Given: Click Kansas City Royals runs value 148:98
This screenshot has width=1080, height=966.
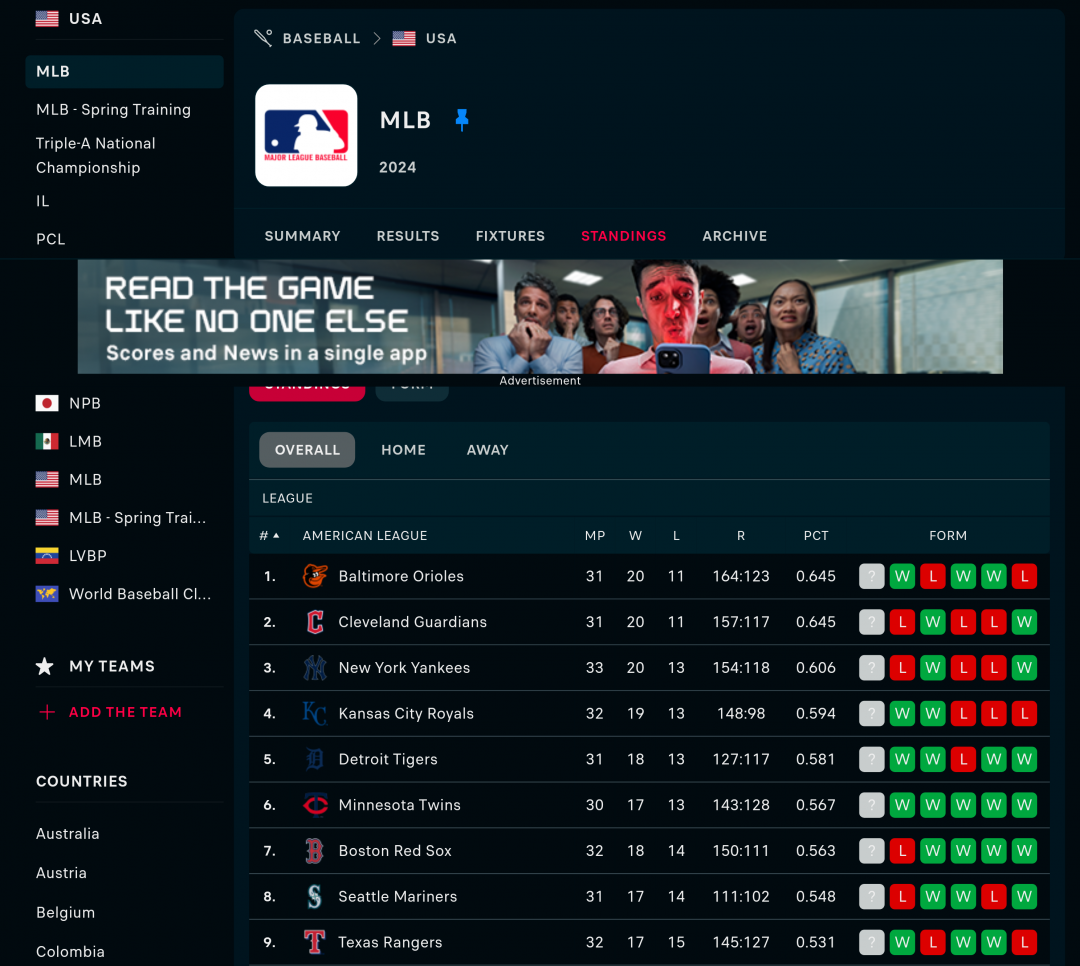Looking at the screenshot, I should point(741,713).
